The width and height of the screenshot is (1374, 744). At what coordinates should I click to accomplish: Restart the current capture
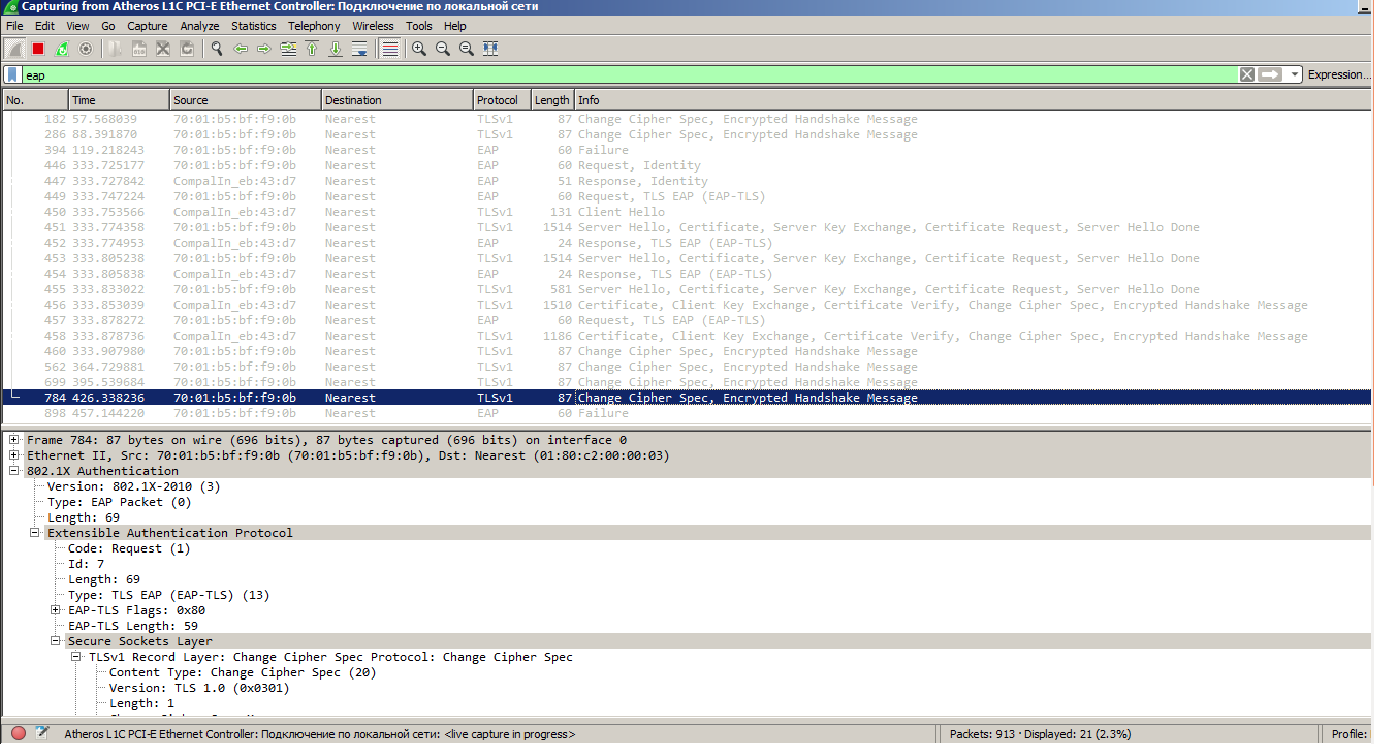(62, 48)
